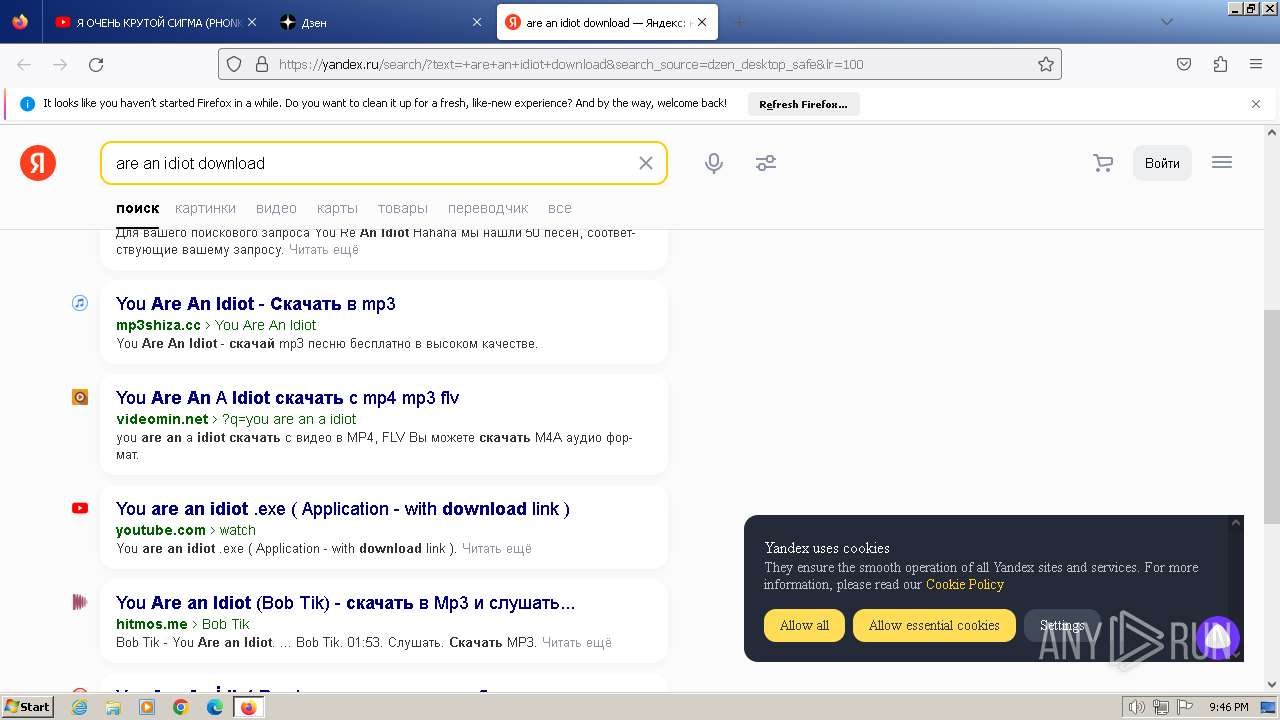Open search filter settings icon
Viewport: 1280px width, 720px height.
(766, 163)
